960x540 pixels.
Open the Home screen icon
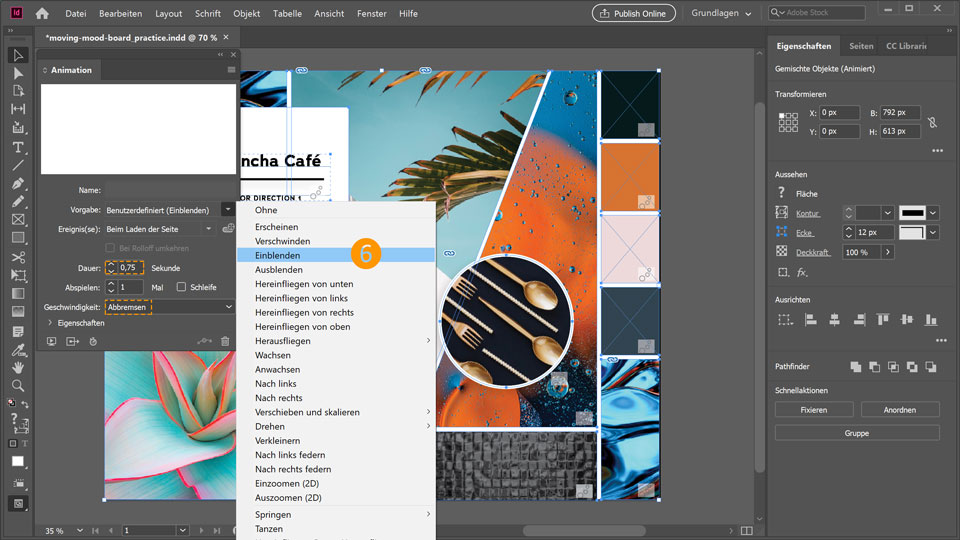pos(41,14)
